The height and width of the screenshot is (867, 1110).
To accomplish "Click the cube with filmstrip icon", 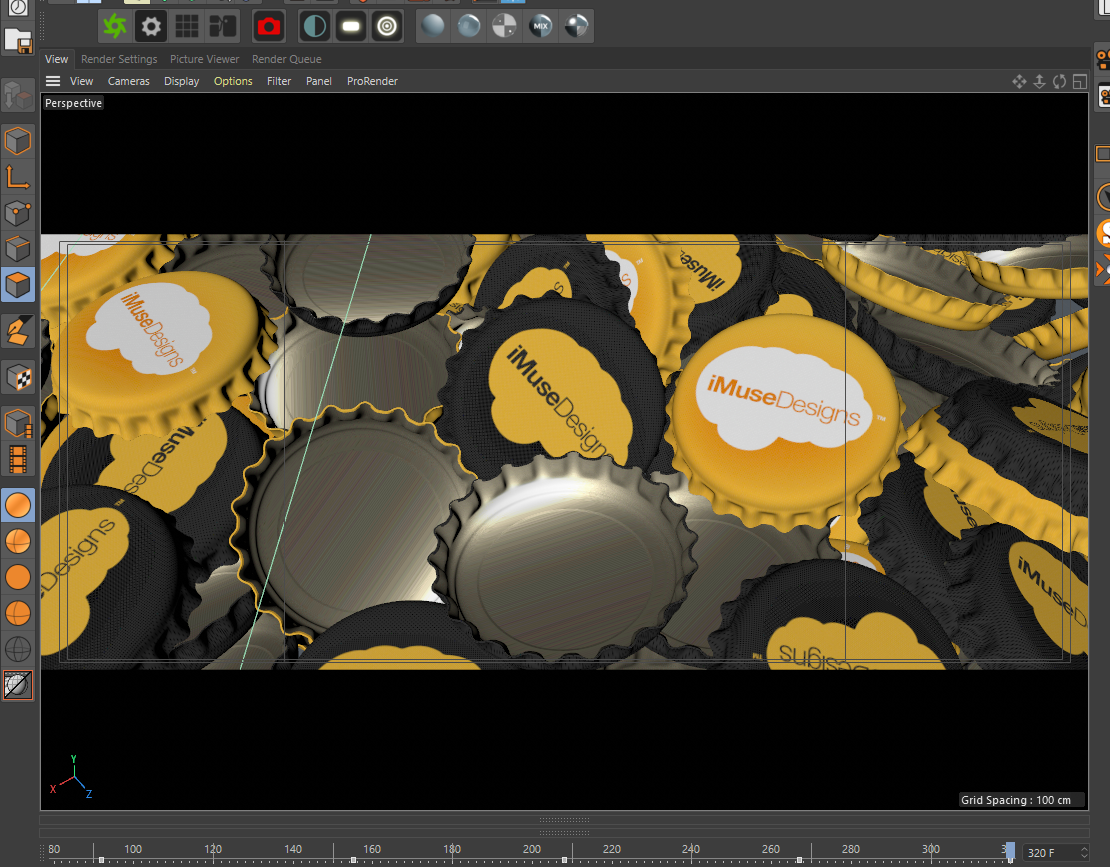I will 18,423.
